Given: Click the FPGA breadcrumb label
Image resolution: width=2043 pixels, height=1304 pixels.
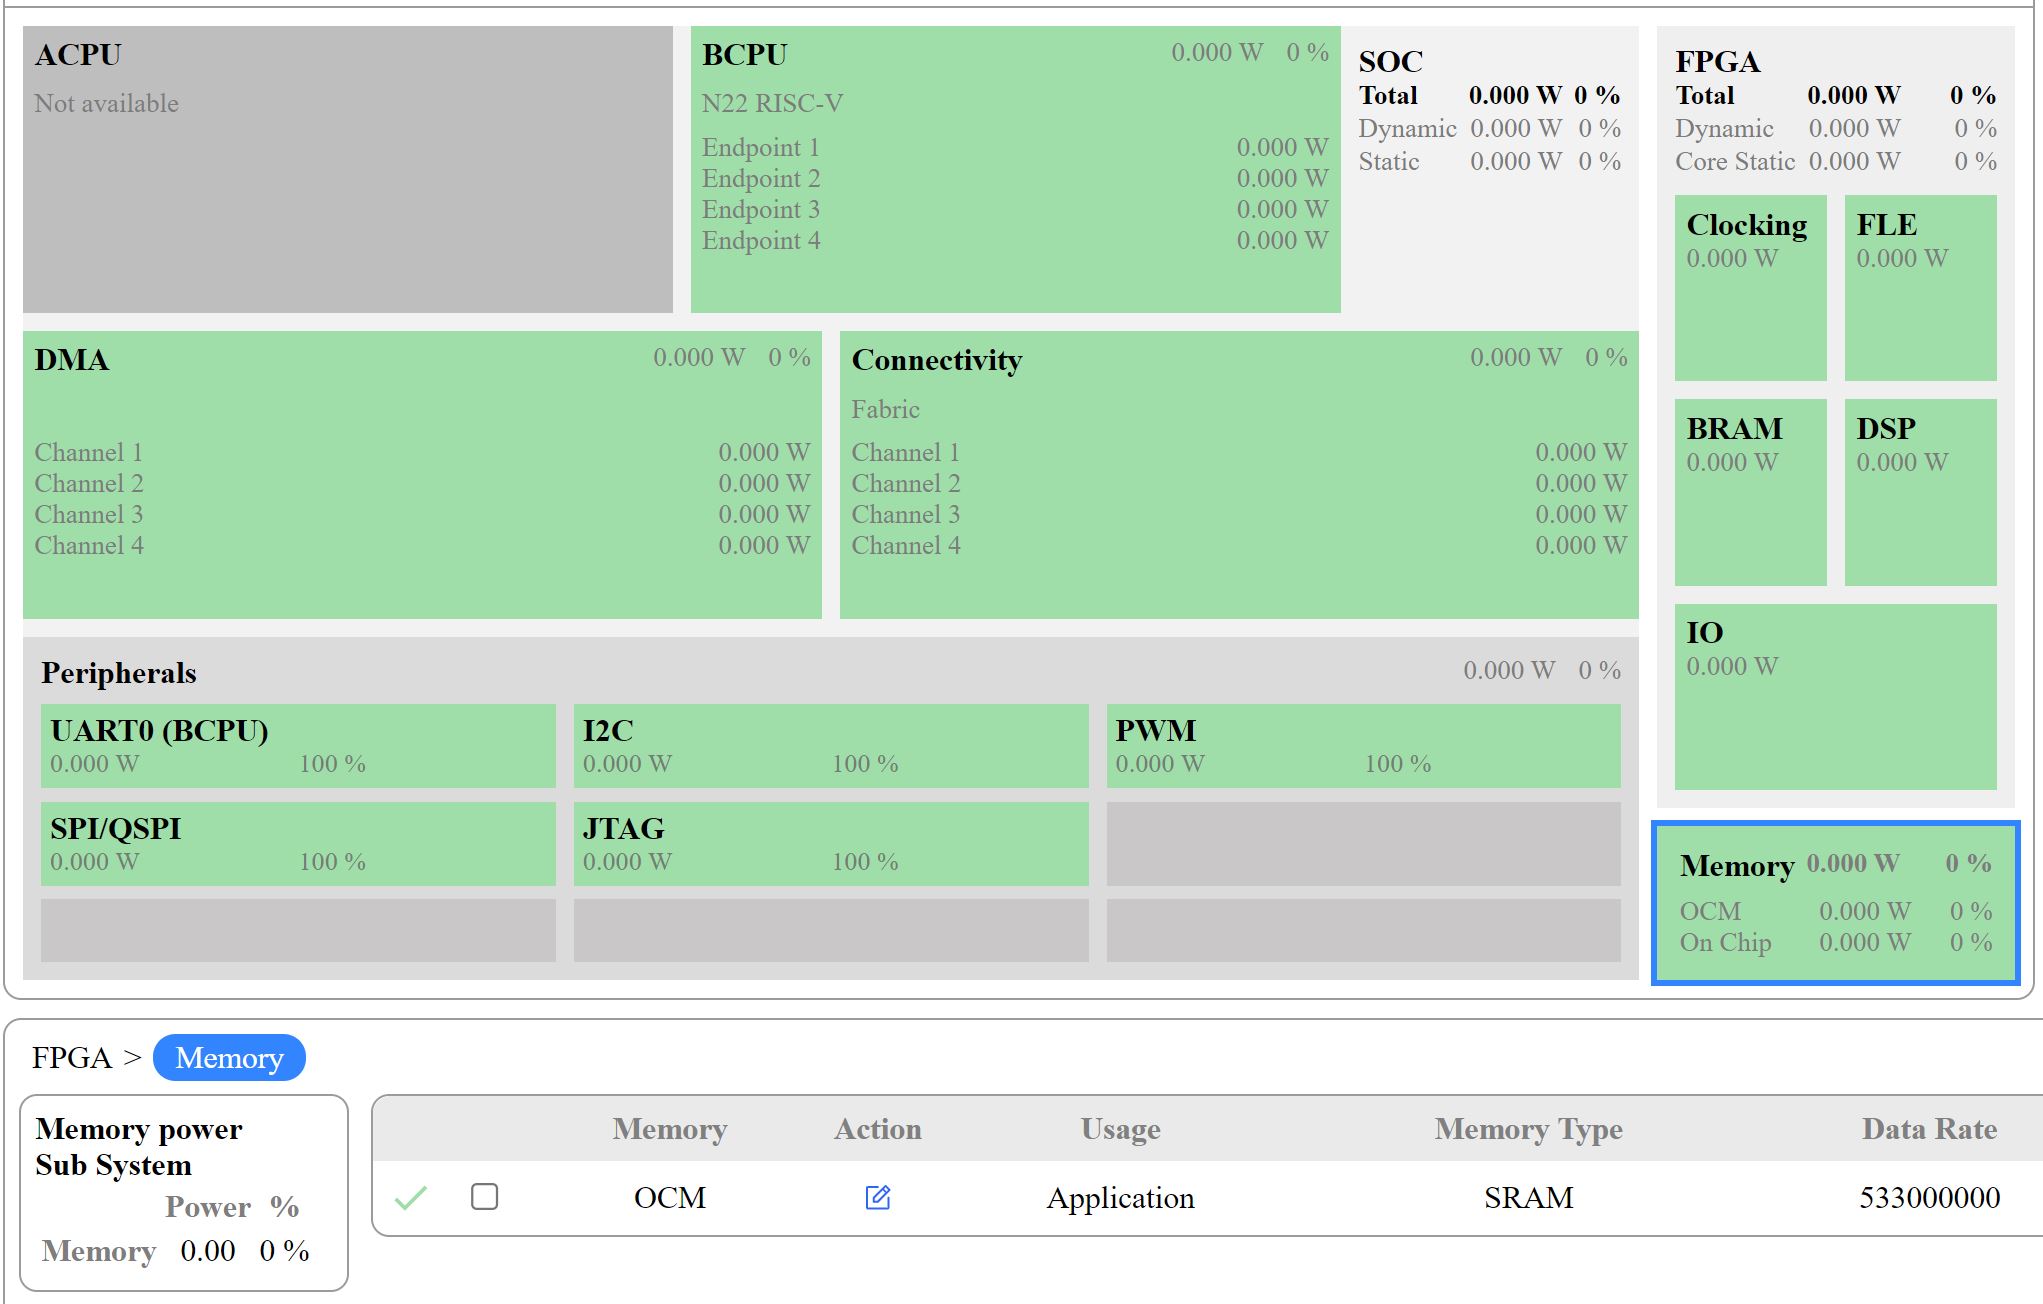Looking at the screenshot, I should point(71,1058).
